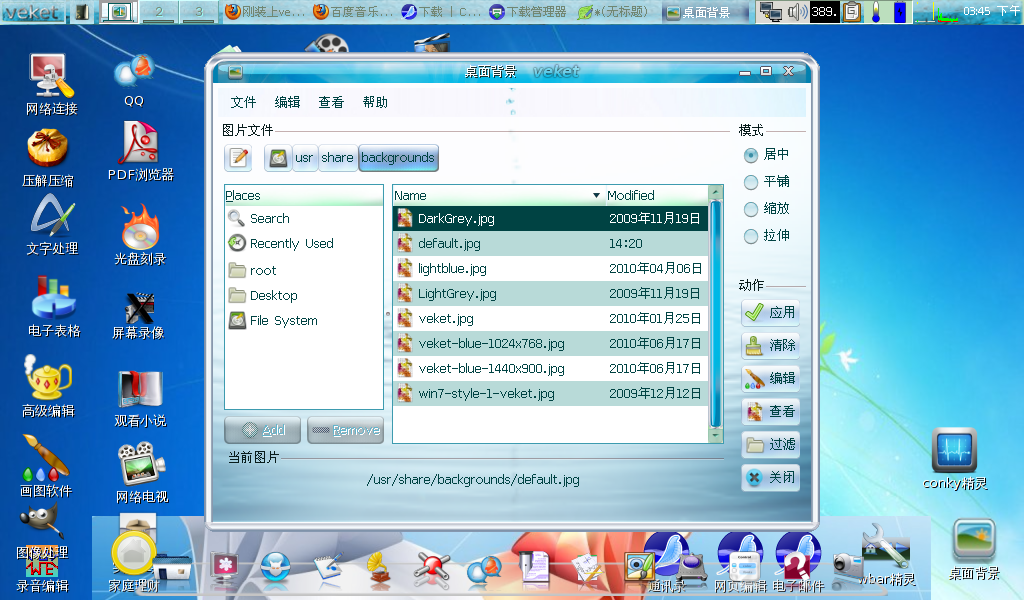The height and width of the screenshot is (600, 1024).
Task: Open the network monitors tray icon
Action: (x=771, y=12)
